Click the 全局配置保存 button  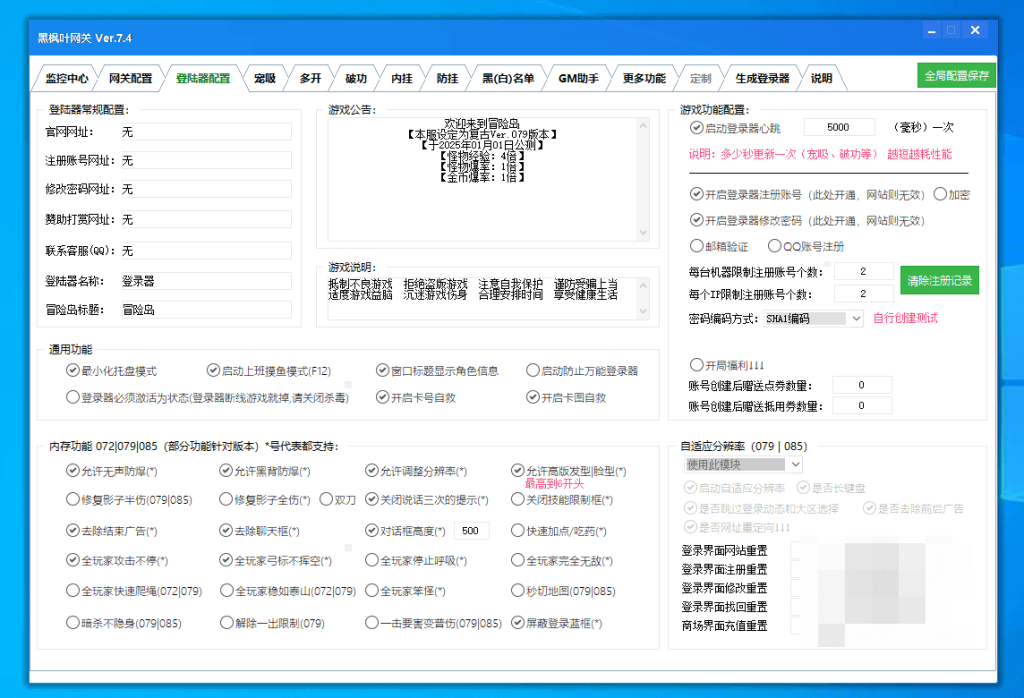click(956, 76)
